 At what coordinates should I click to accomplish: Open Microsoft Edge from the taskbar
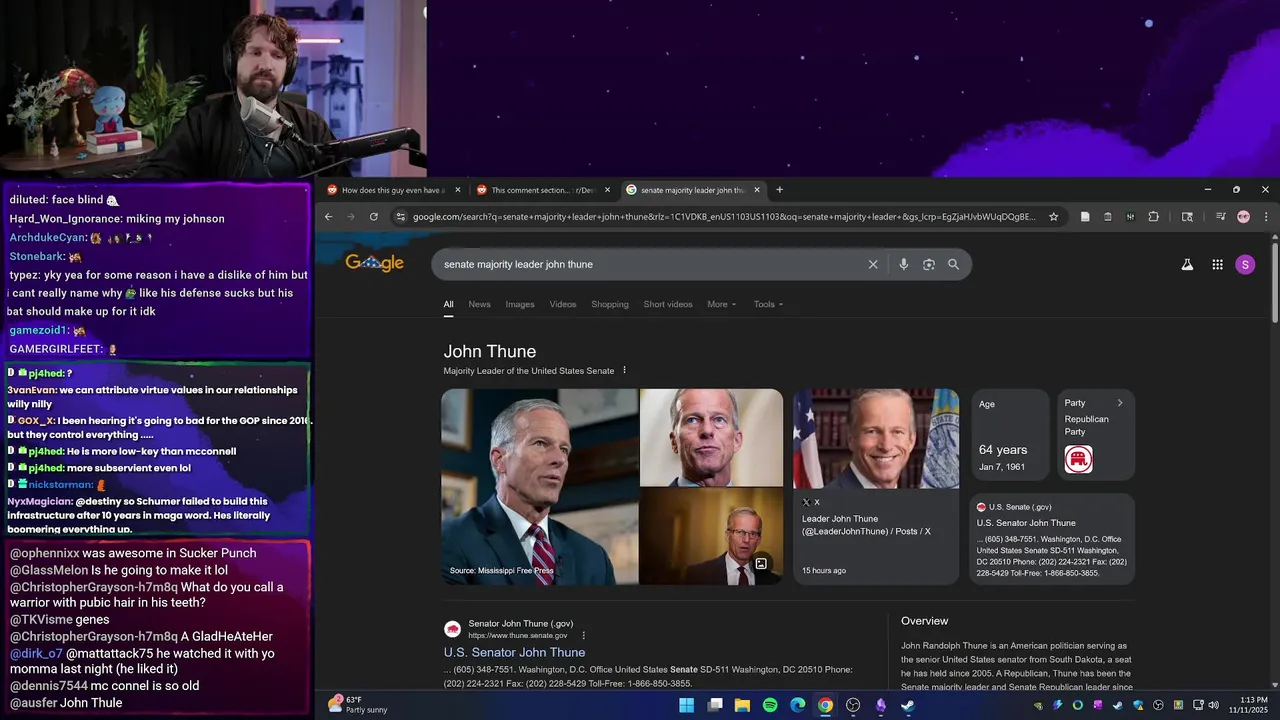click(798, 705)
